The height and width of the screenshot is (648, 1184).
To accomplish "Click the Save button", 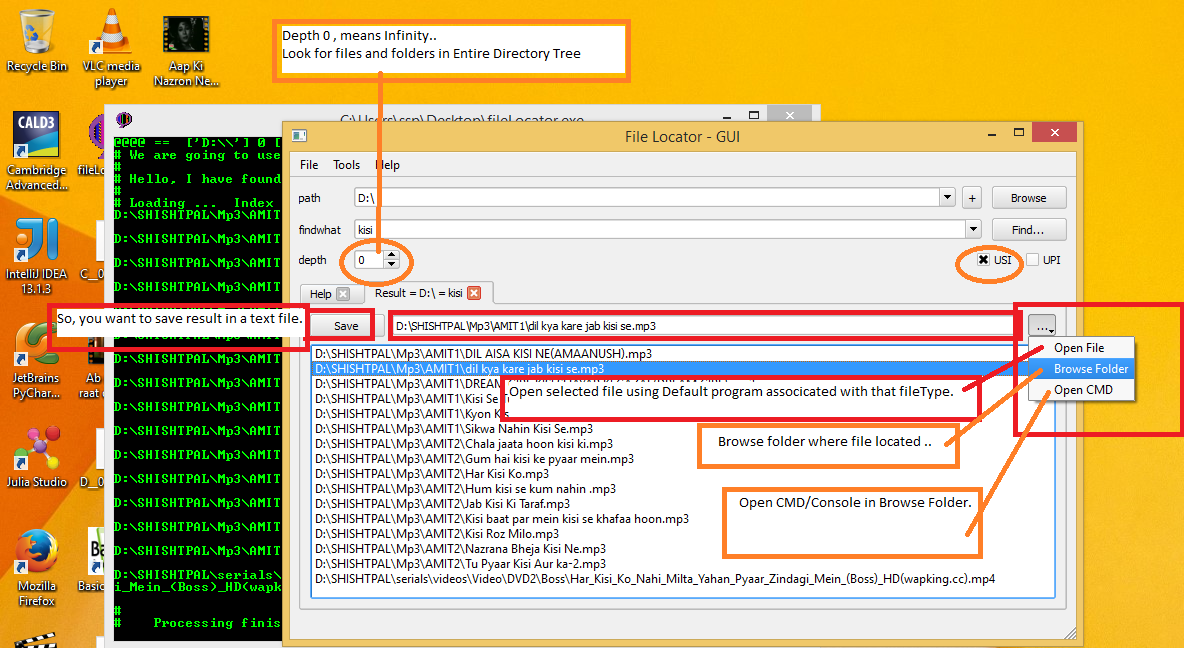I will 346,326.
